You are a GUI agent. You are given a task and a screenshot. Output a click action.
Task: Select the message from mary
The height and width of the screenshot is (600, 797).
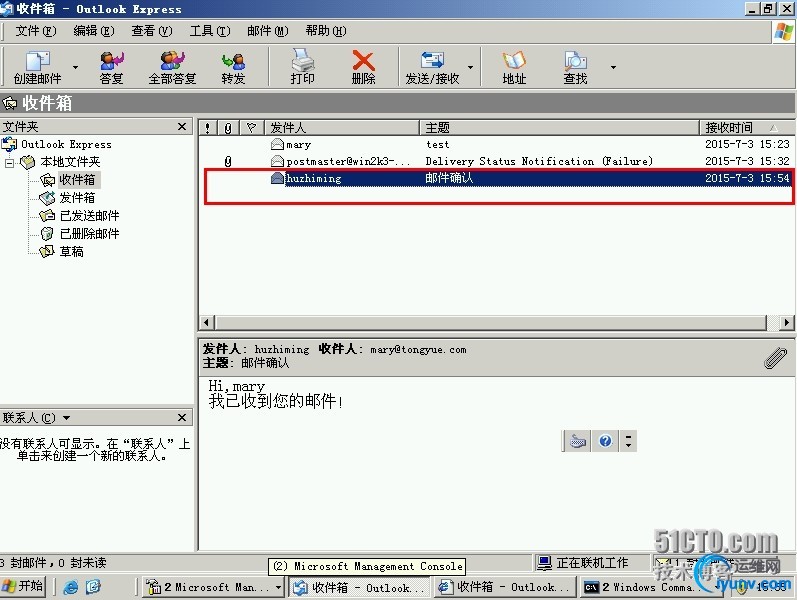pyautogui.click(x=496, y=144)
